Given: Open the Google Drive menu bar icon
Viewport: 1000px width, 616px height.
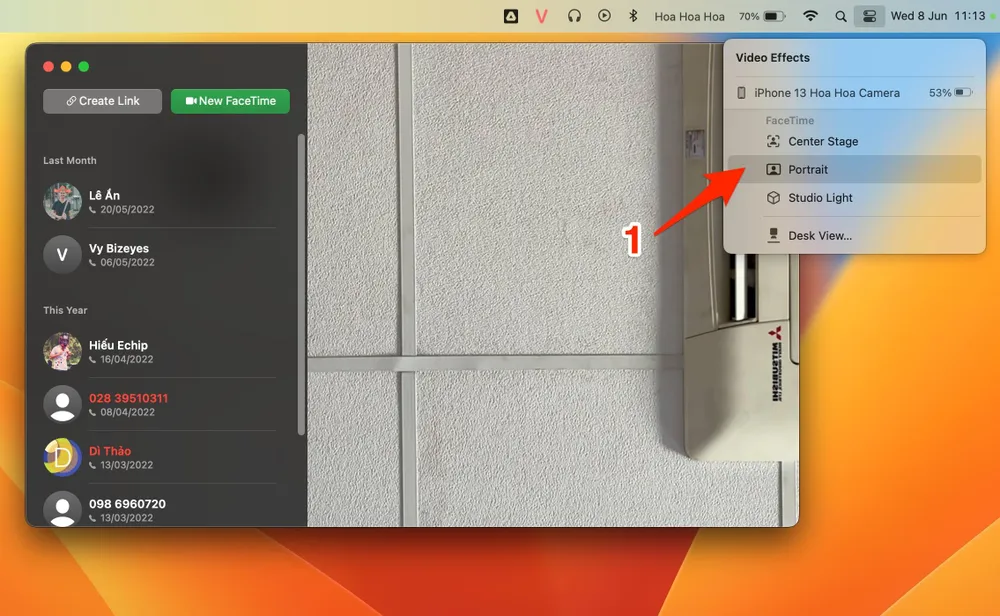Looking at the screenshot, I should [510, 16].
